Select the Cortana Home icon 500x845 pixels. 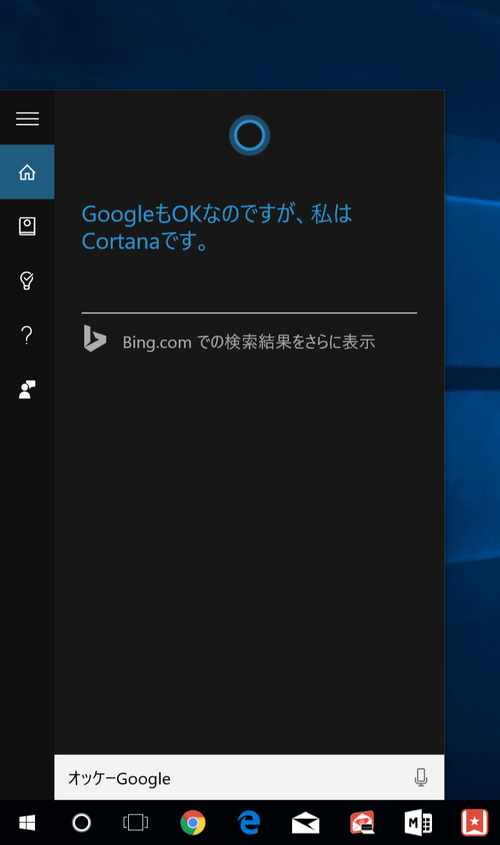(x=27, y=172)
